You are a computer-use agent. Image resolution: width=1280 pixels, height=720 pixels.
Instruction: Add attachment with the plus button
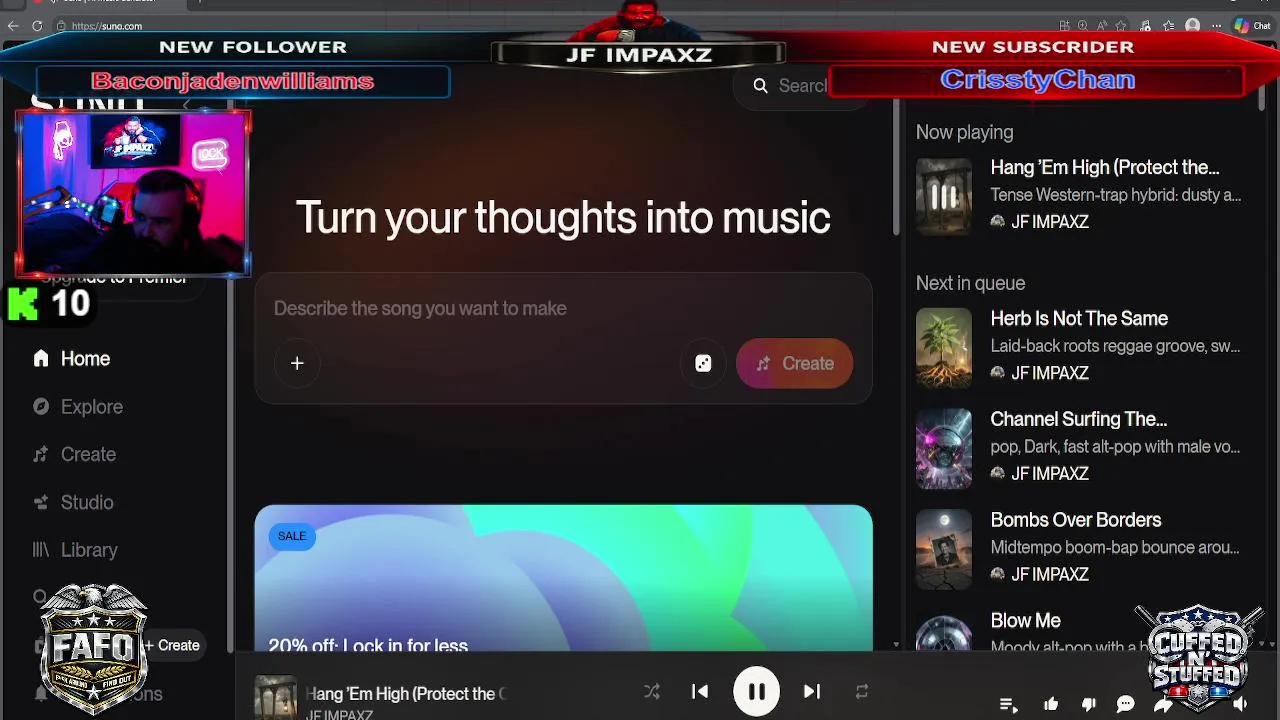pos(297,364)
